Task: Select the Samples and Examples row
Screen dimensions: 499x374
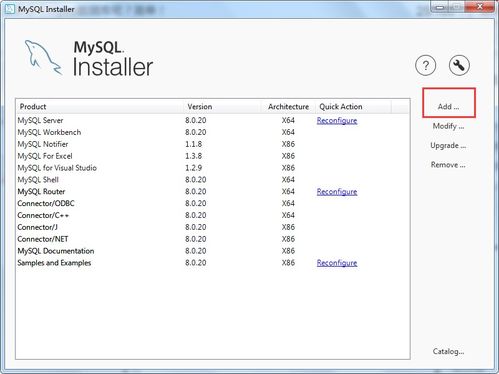Action: 212,263
